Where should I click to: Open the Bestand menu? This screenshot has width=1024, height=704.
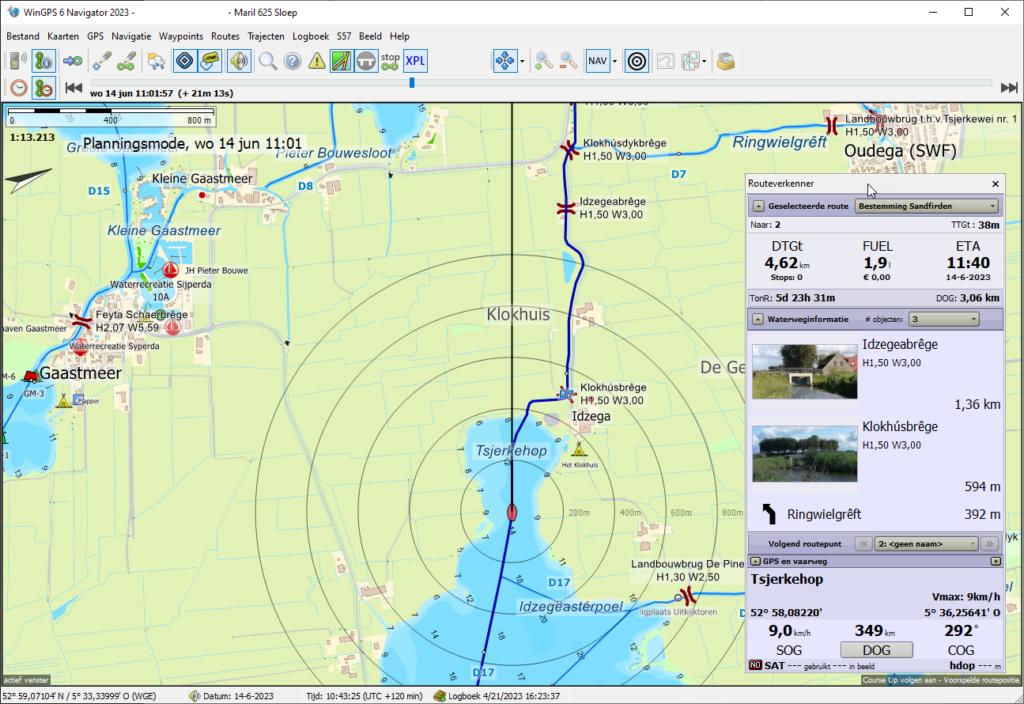[23, 36]
